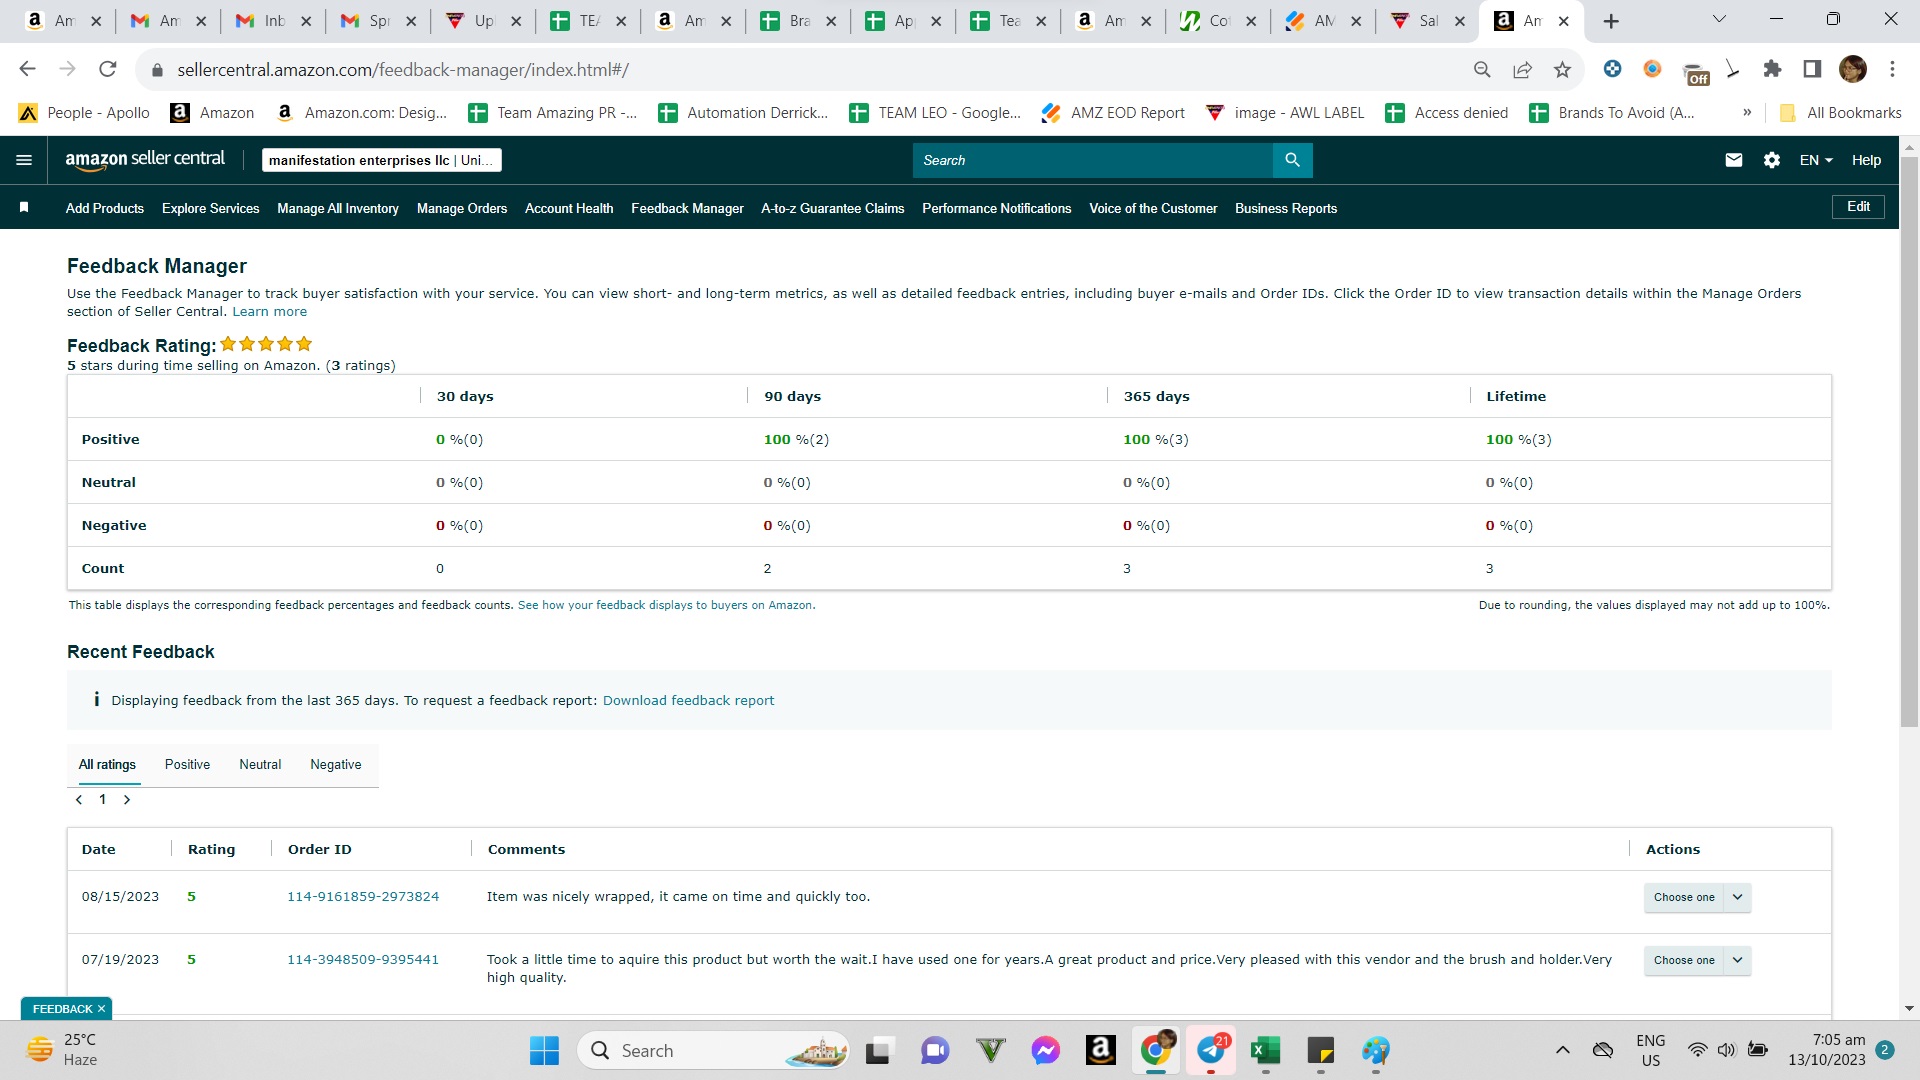Open the messages envelope icon
The height and width of the screenshot is (1080, 1920).
1734,160
